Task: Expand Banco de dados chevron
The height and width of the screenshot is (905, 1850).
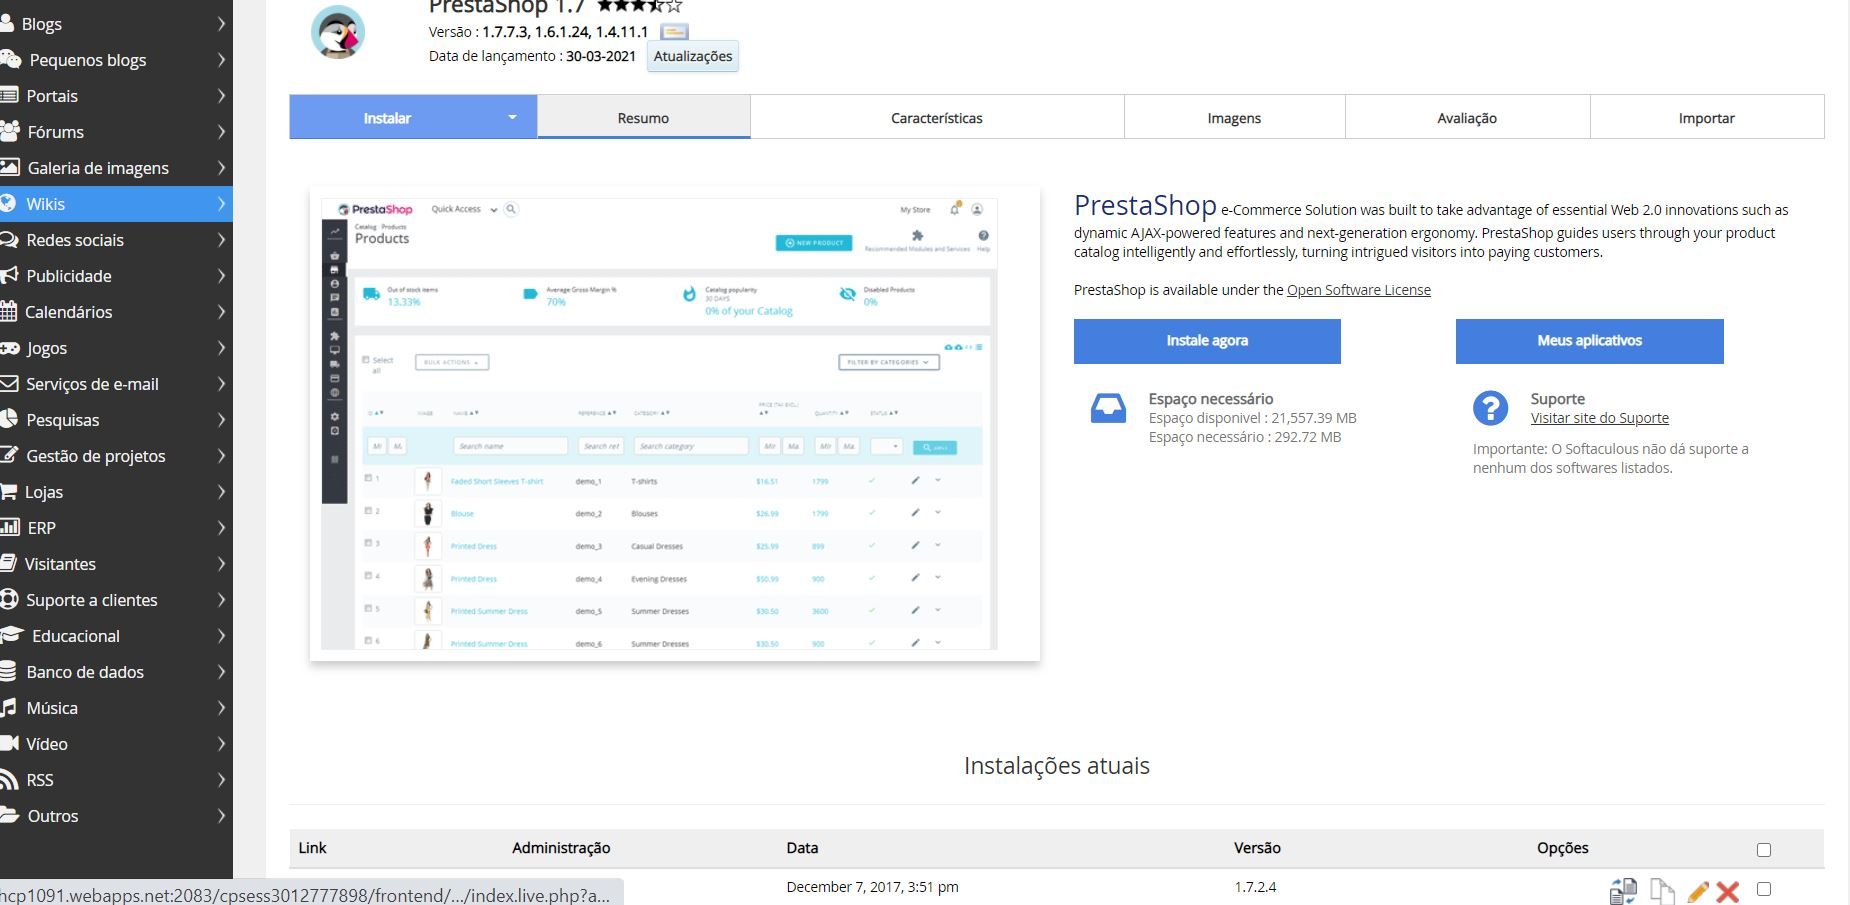Action: [221, 671]
